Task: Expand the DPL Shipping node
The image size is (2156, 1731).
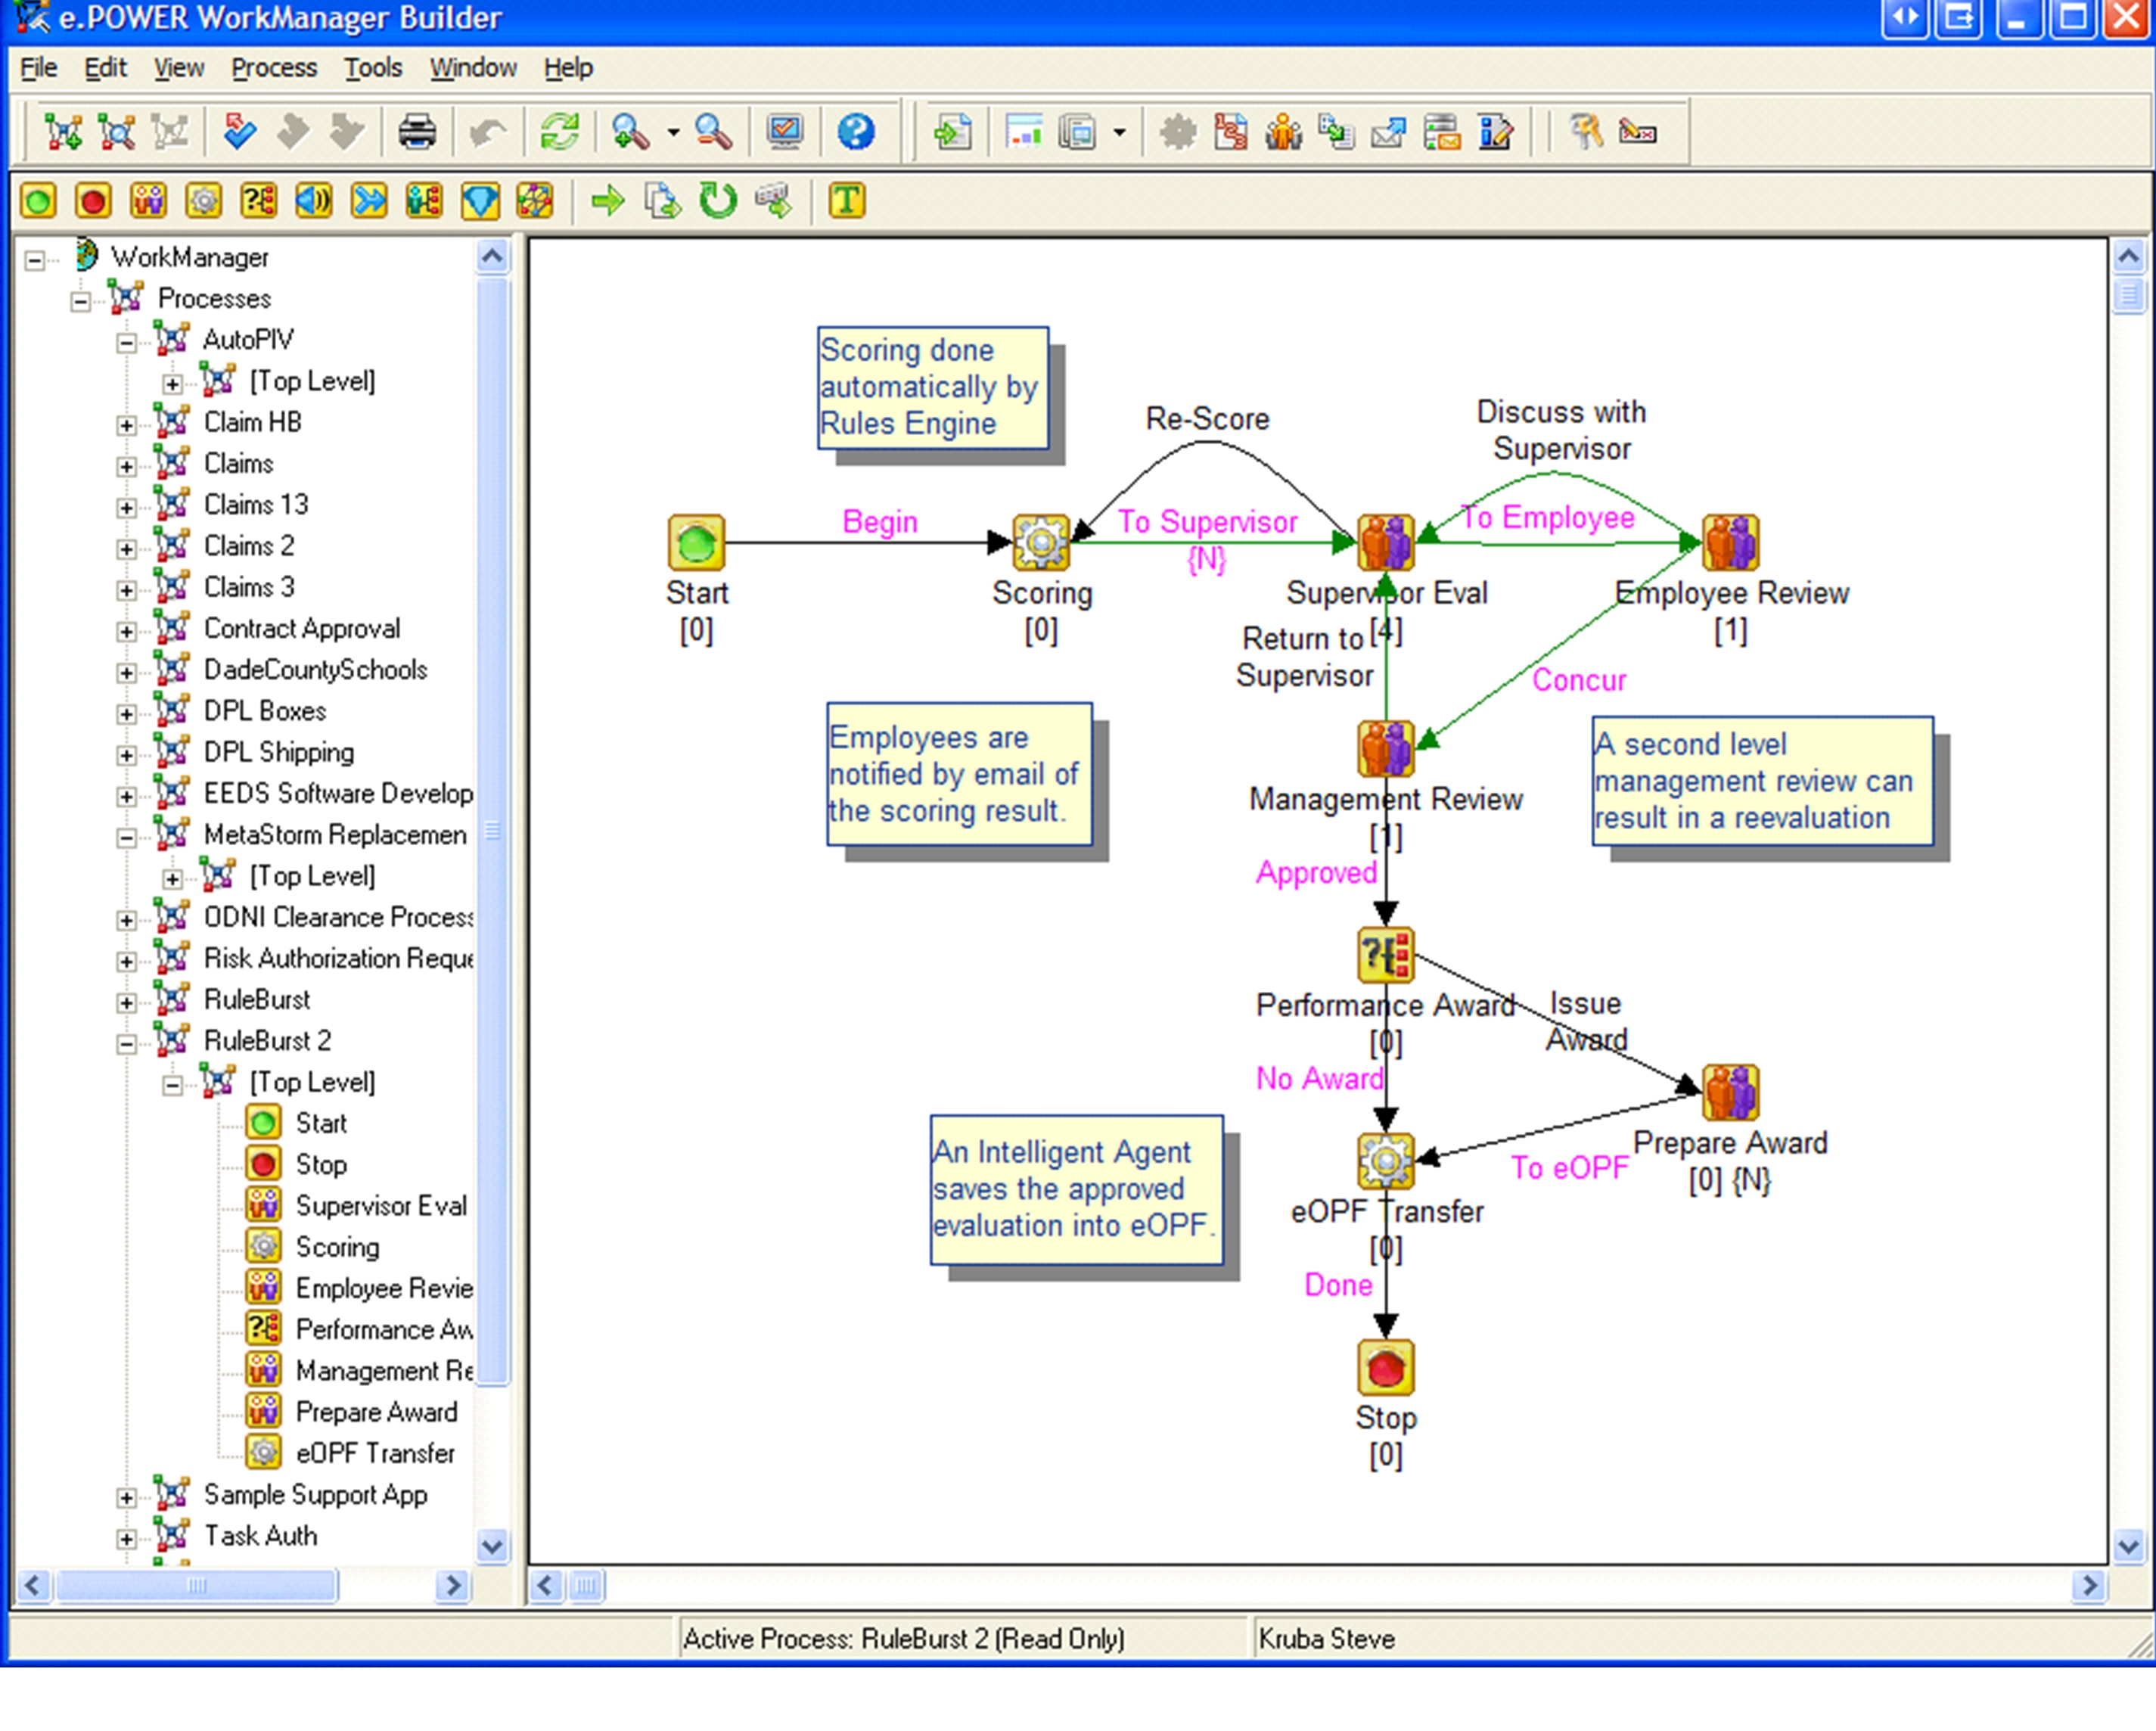Action: click(x=127, y=755)
